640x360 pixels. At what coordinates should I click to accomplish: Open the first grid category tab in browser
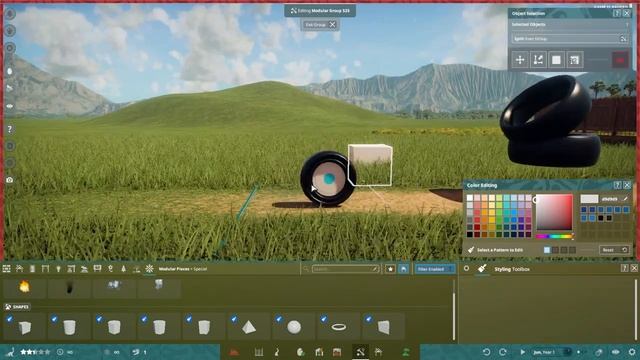(7, 269)
